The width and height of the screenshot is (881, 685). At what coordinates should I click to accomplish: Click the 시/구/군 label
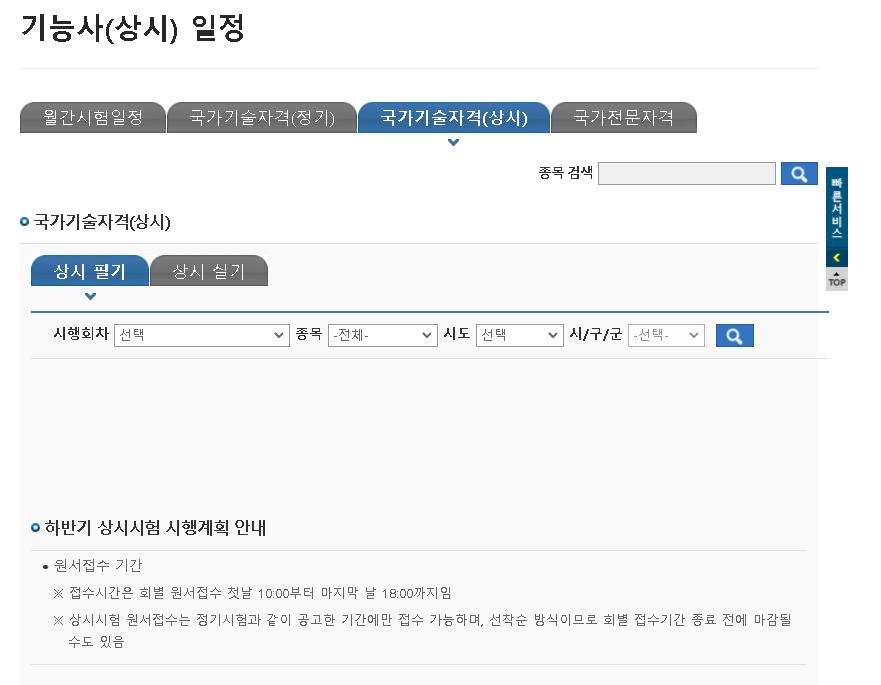pyautogui.click(x=596, y=334)
